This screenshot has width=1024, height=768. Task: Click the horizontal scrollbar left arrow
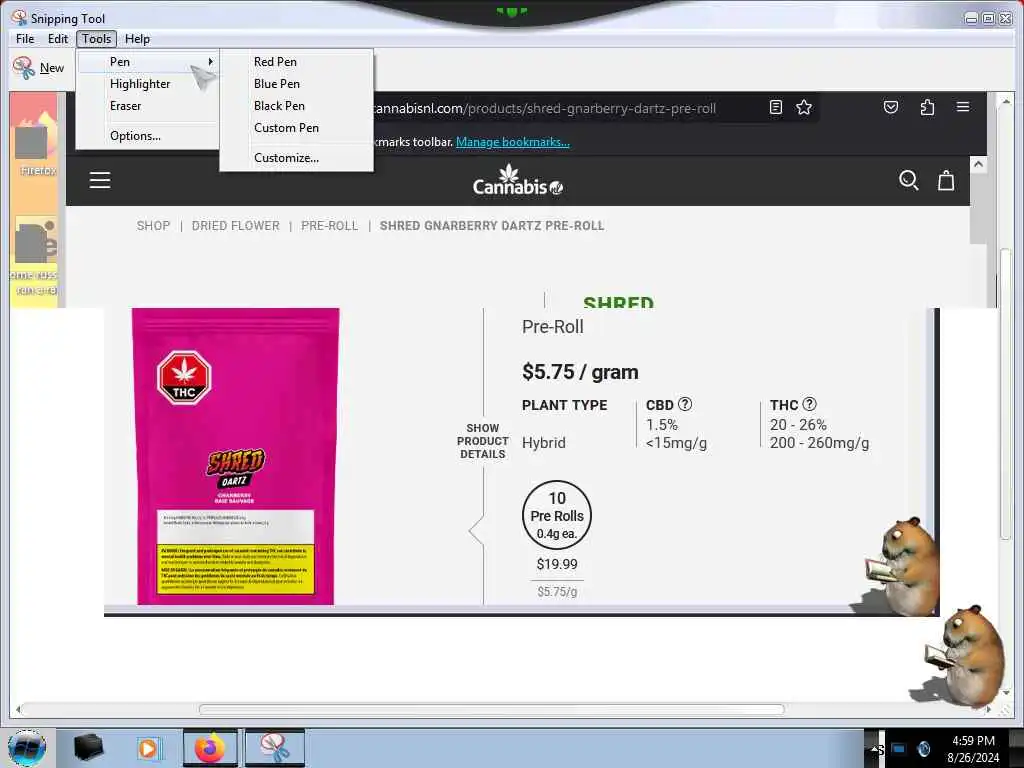coord(18,709)
